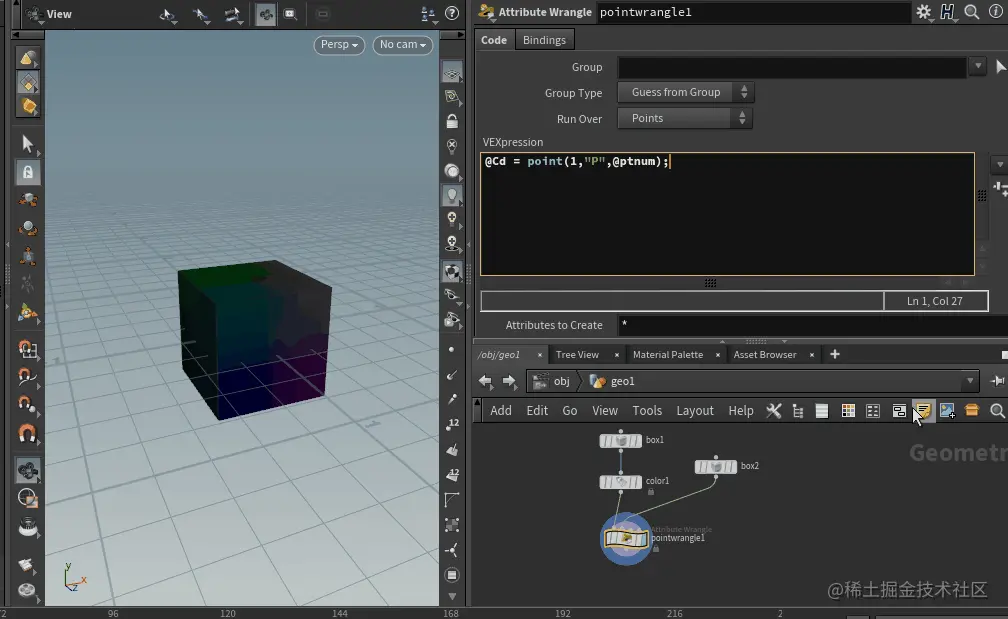Viewport: 1008px width, 619px height.
Task: Open the View pane camera menu icon
Action: pos(33,14)
